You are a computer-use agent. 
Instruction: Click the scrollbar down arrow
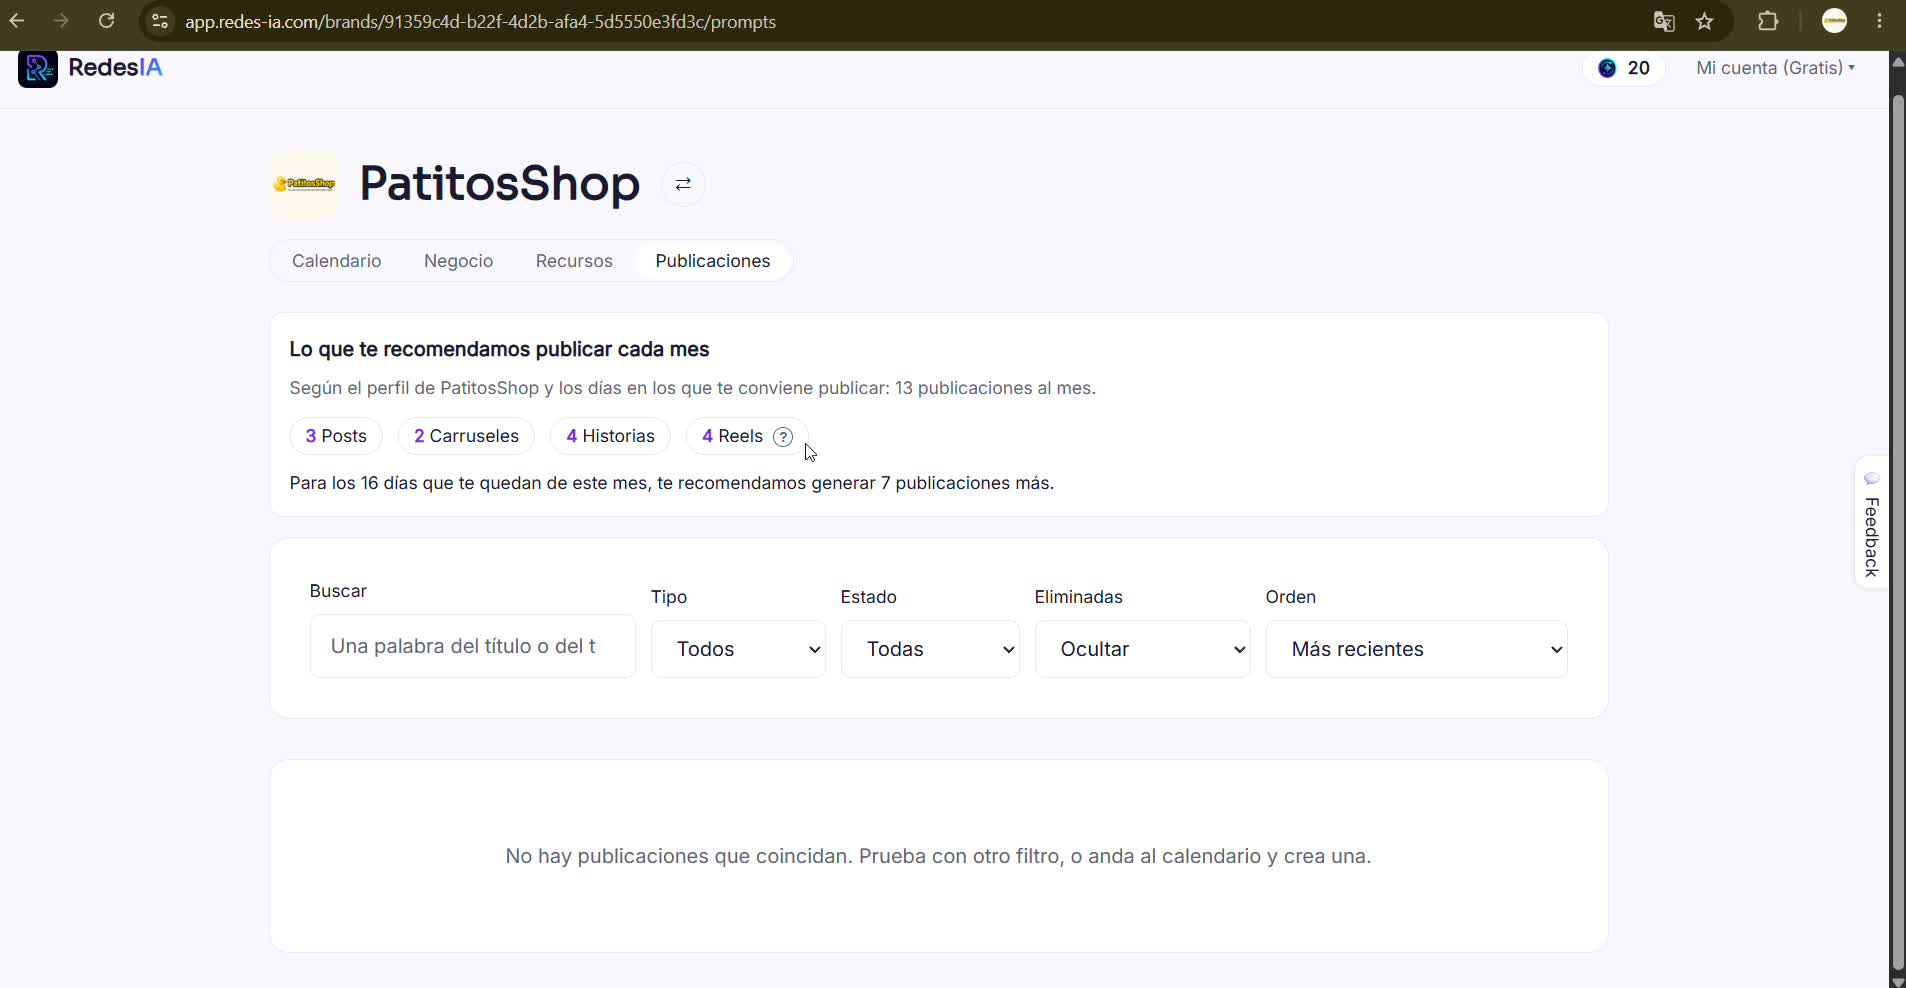(1897, 981)
